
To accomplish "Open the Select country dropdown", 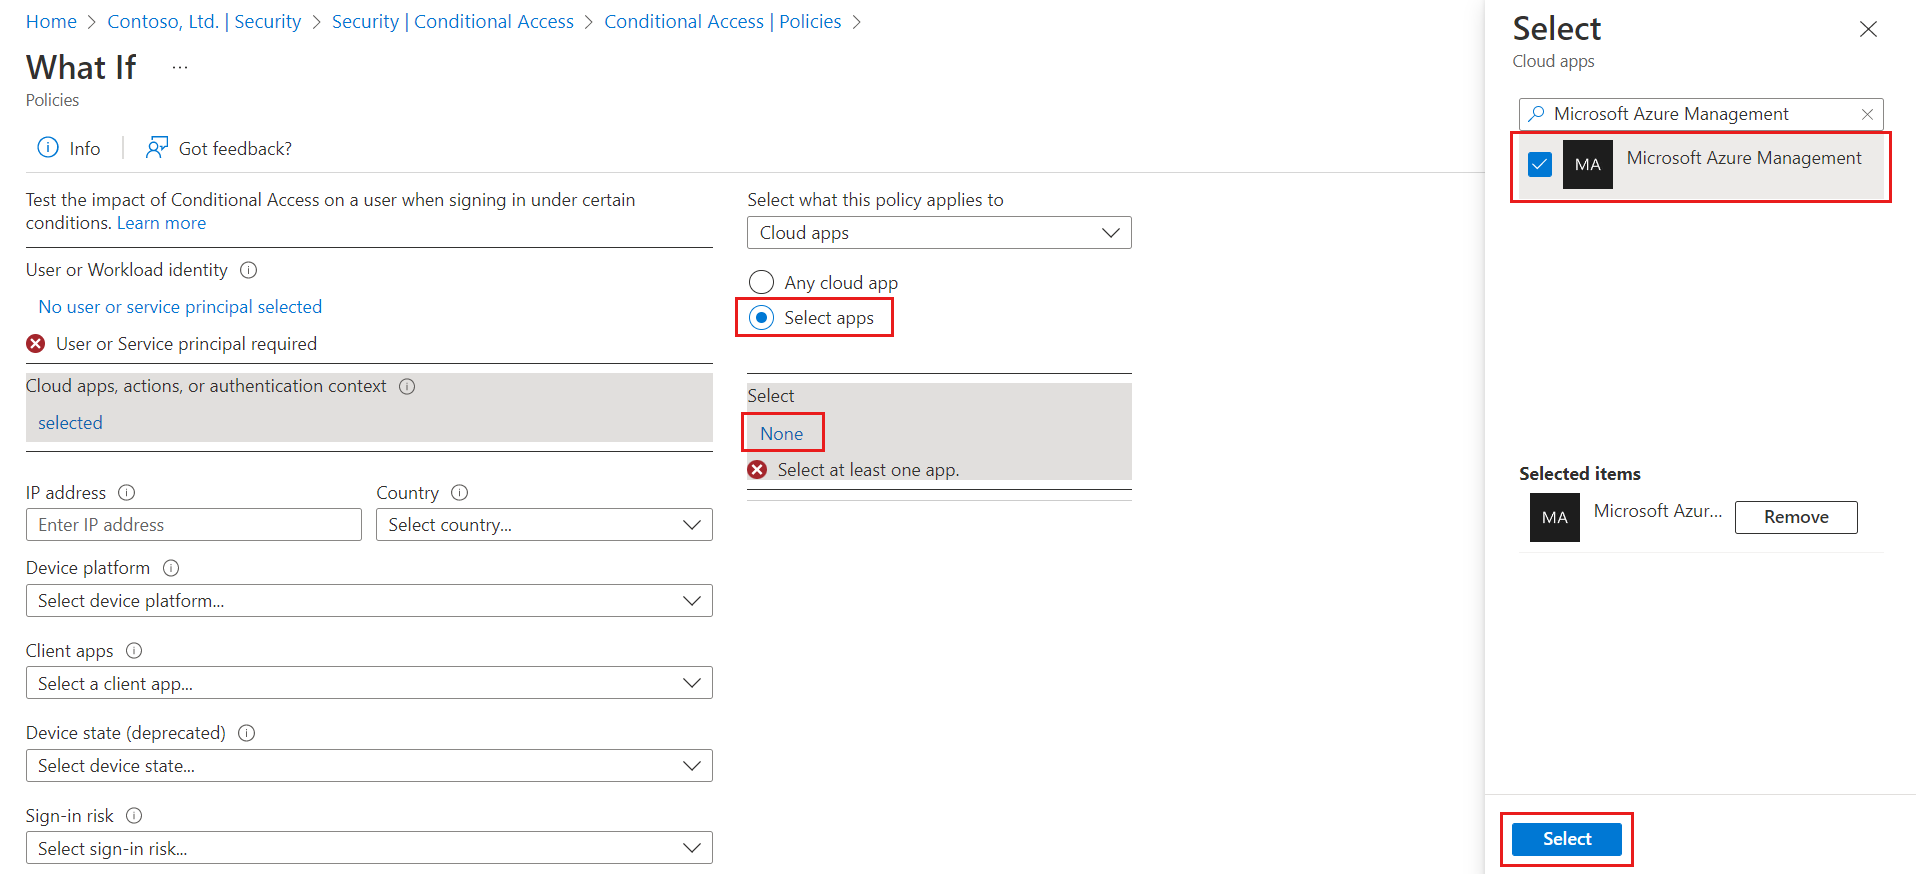I will tap(544, 525).
